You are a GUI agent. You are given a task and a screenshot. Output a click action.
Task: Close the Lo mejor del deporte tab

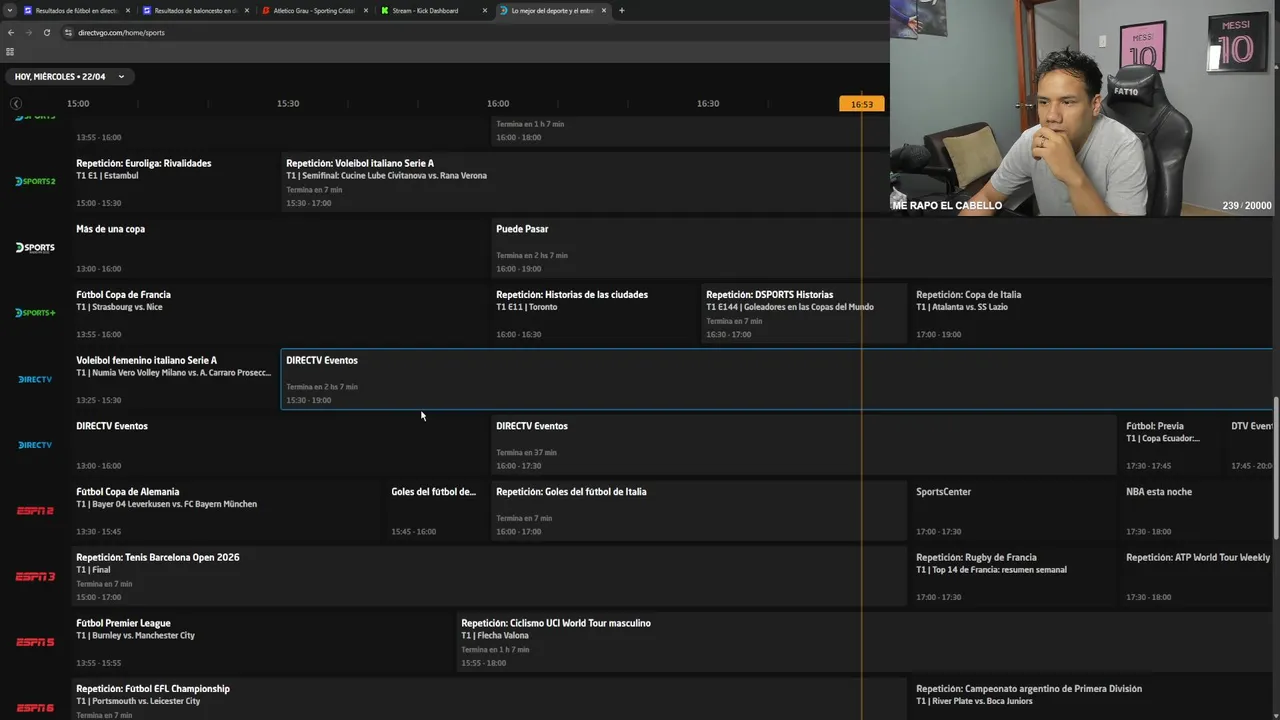[604, 11]
